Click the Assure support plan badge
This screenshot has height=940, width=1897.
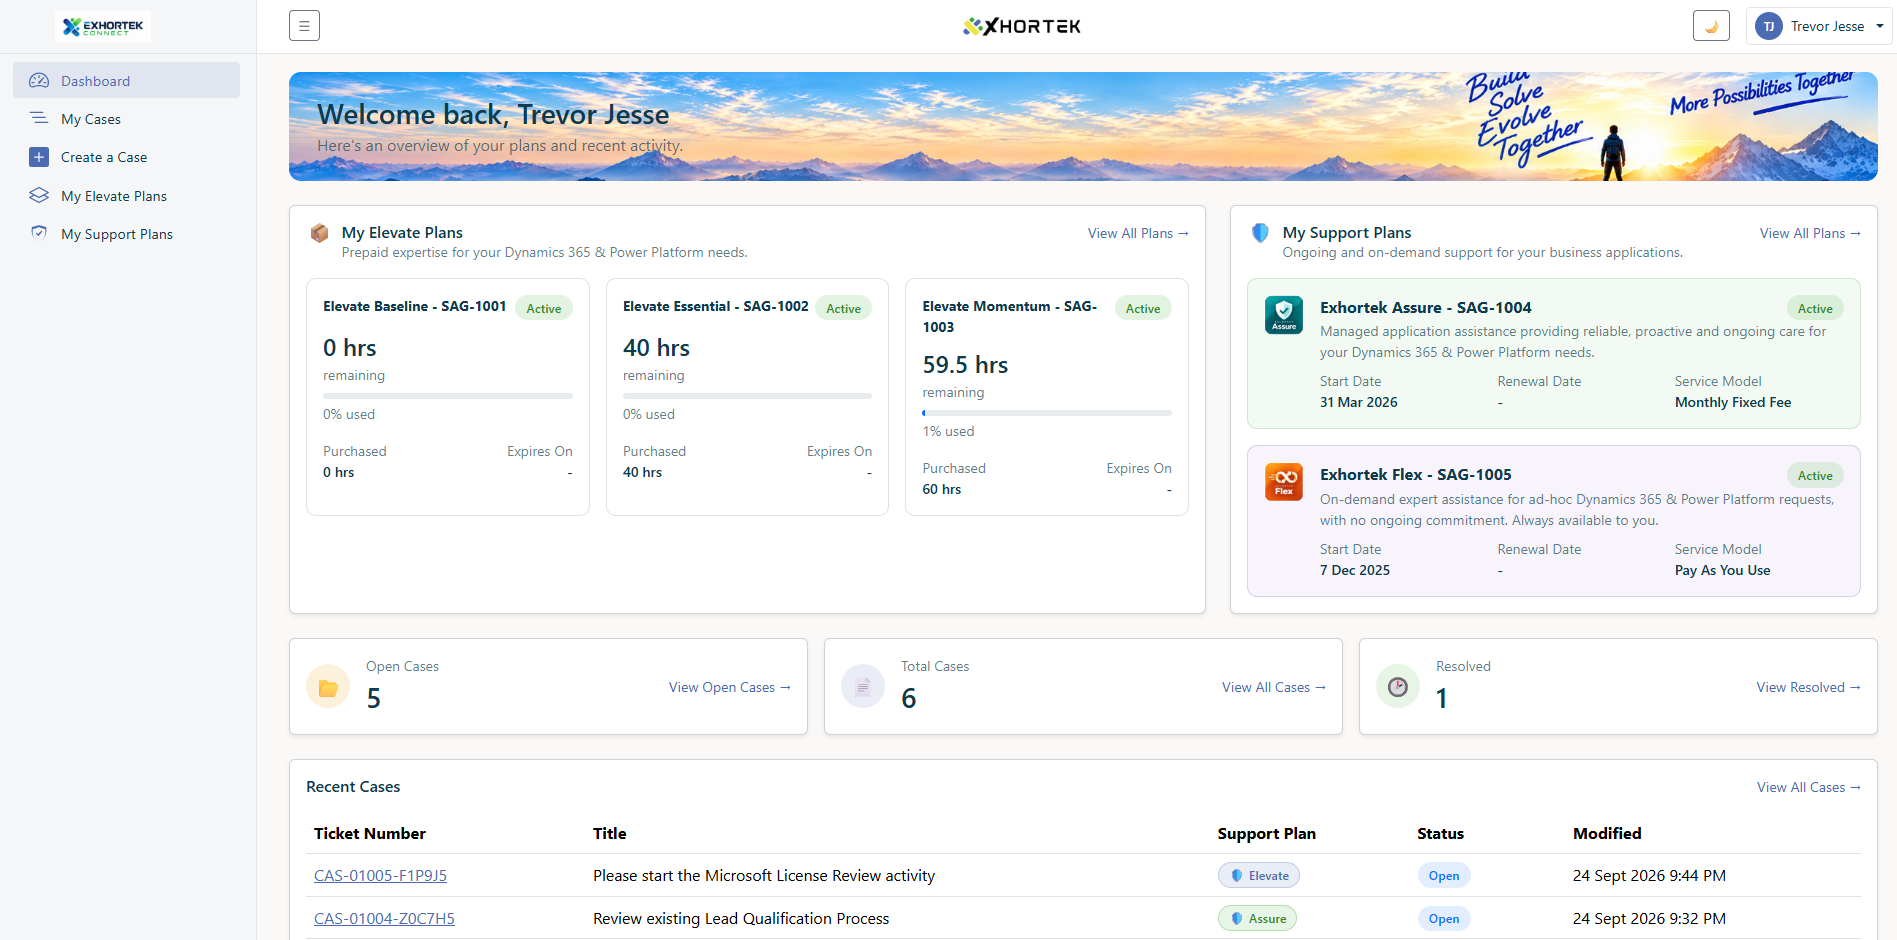pos(1257,919)
